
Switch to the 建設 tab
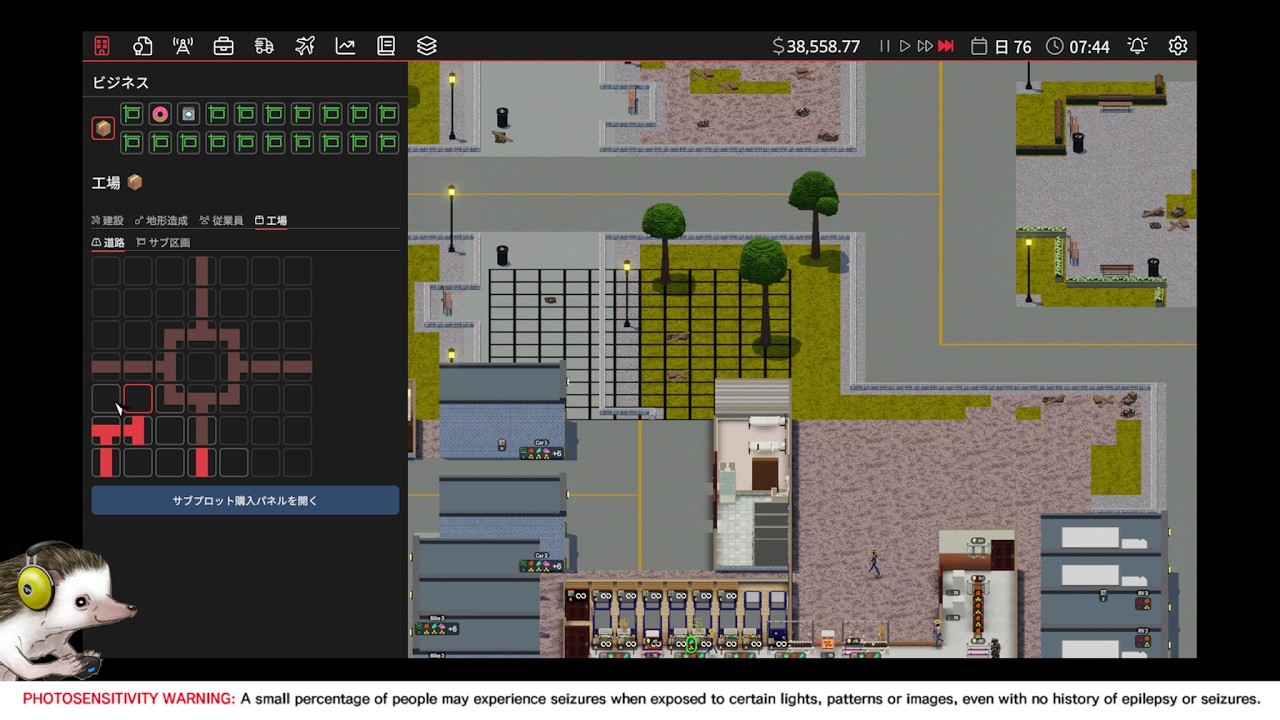click(x=107, y=220)
